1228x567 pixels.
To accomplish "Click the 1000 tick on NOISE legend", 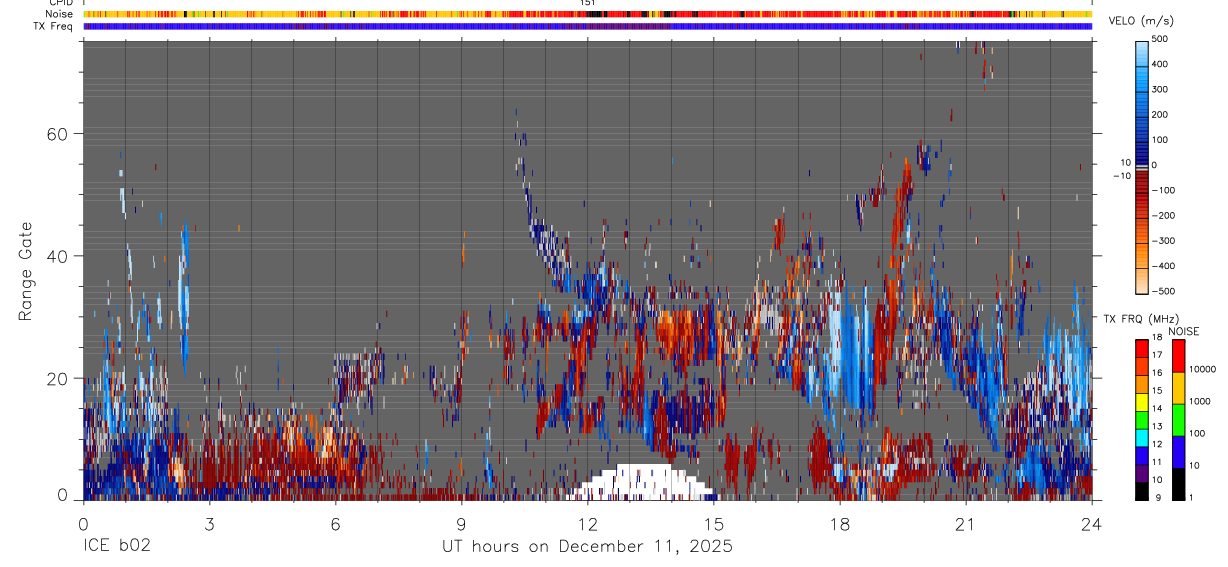I will (1199, 401).
